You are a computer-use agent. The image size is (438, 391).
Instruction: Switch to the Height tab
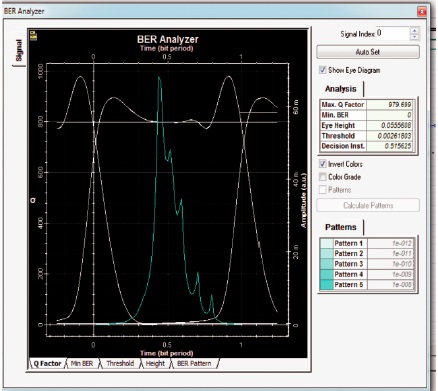pyautogui.click(x=155, y=363)
